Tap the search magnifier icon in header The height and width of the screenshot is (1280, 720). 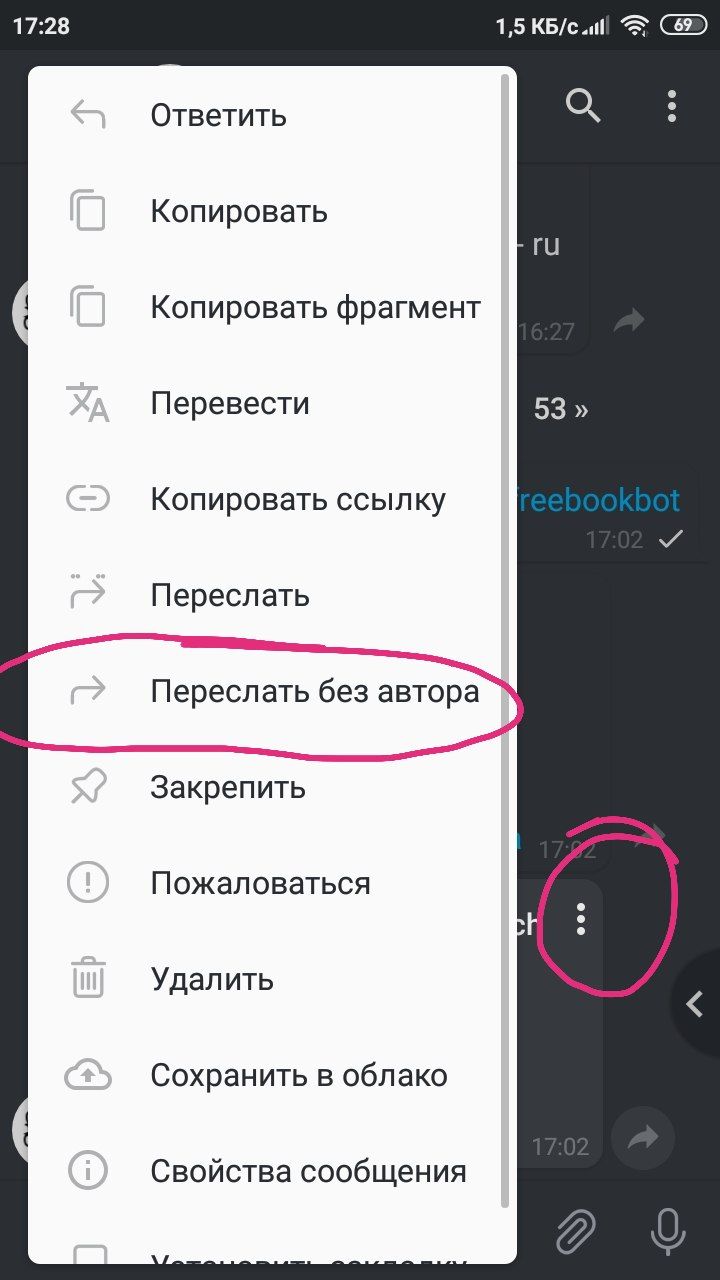tap(583, 105)
